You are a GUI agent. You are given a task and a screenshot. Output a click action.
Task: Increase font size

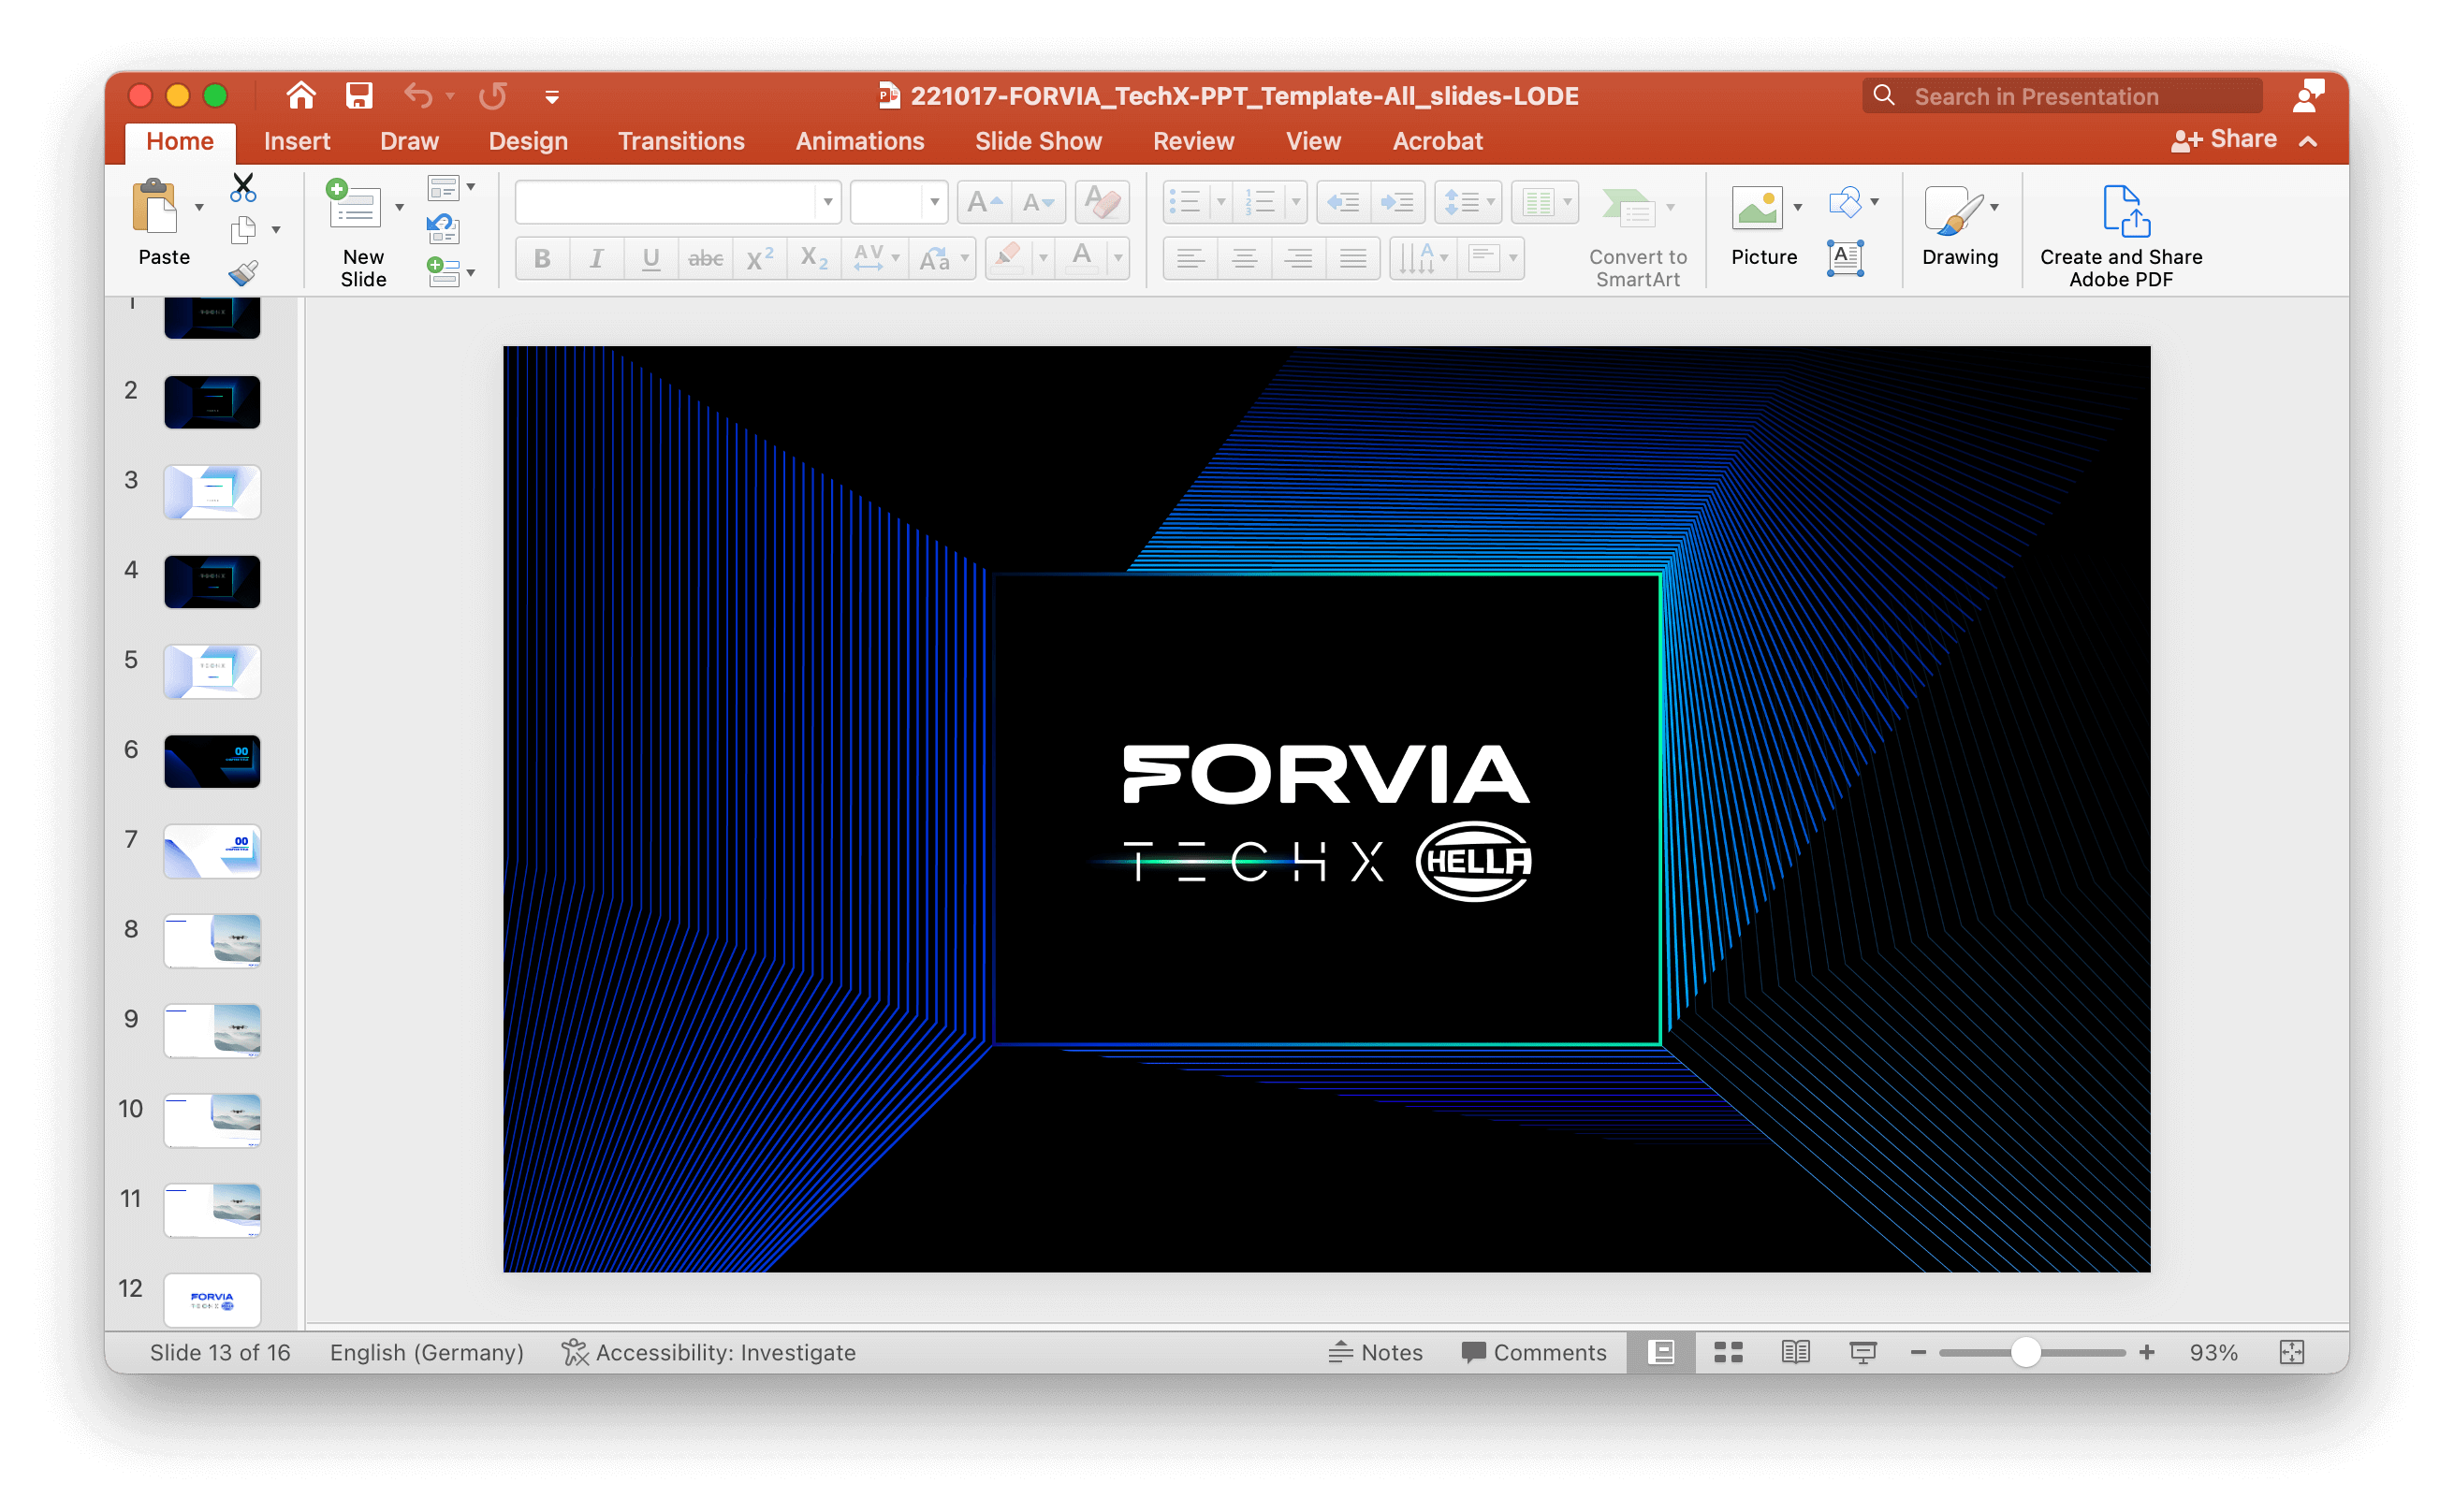(x=984, y=203)
